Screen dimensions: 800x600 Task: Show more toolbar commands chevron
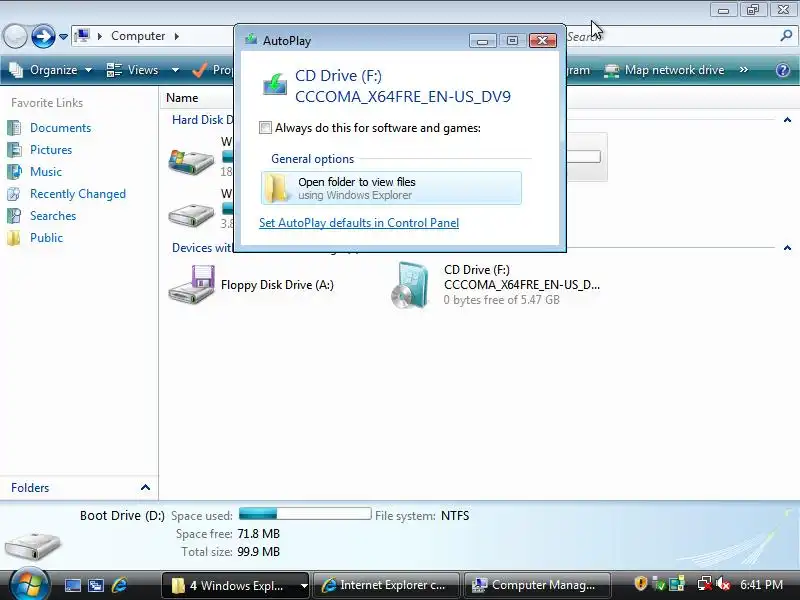pyautogui.click(x=744, y=70)
